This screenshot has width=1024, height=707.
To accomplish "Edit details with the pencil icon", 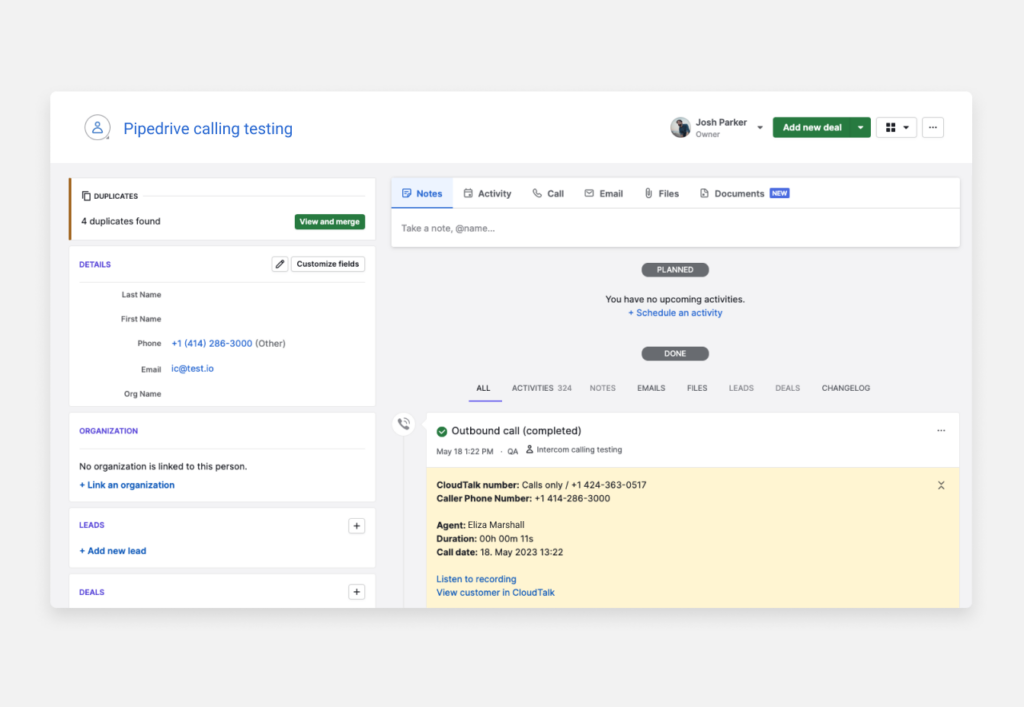I will coord(280,264).
